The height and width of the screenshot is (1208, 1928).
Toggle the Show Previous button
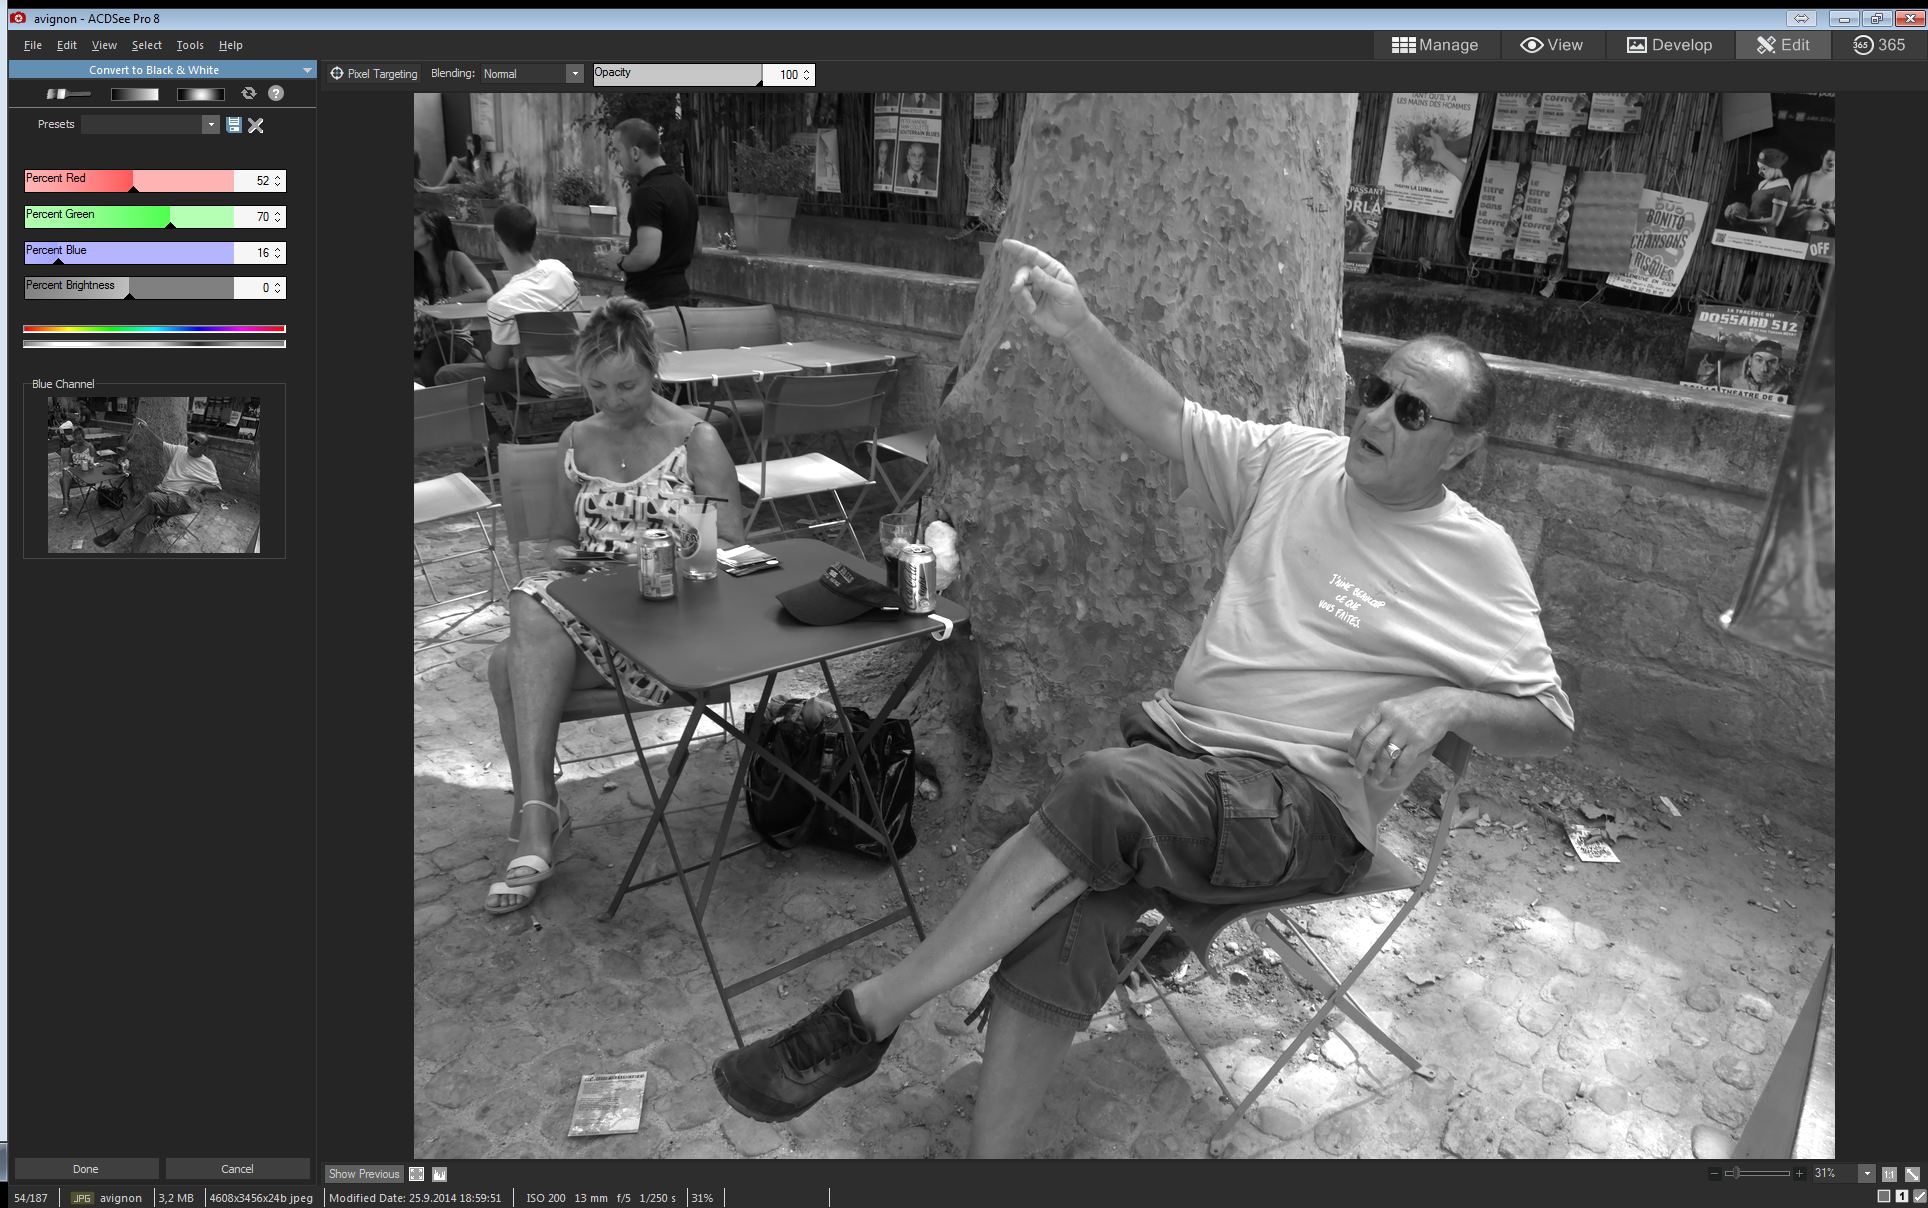(x=363, y=1174)
